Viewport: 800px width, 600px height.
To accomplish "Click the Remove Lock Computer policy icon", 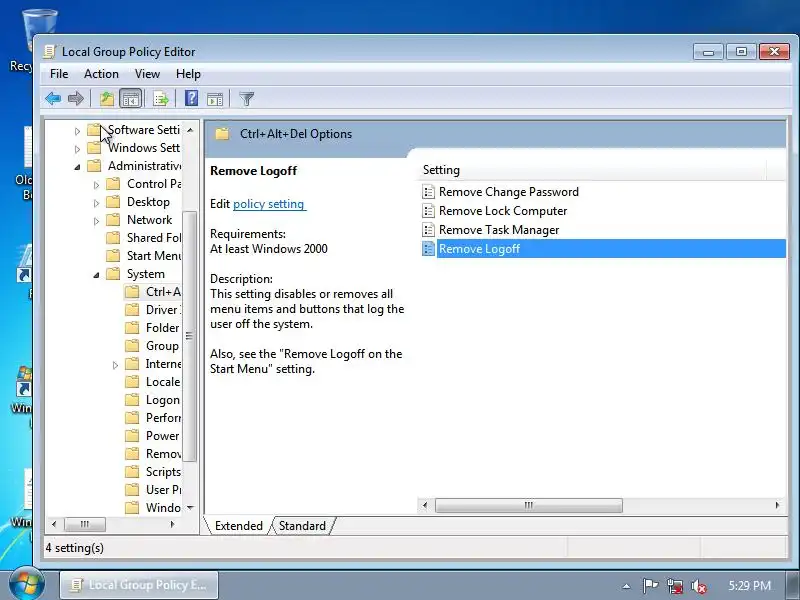I will pyautogui.click(x=429, y=211).
